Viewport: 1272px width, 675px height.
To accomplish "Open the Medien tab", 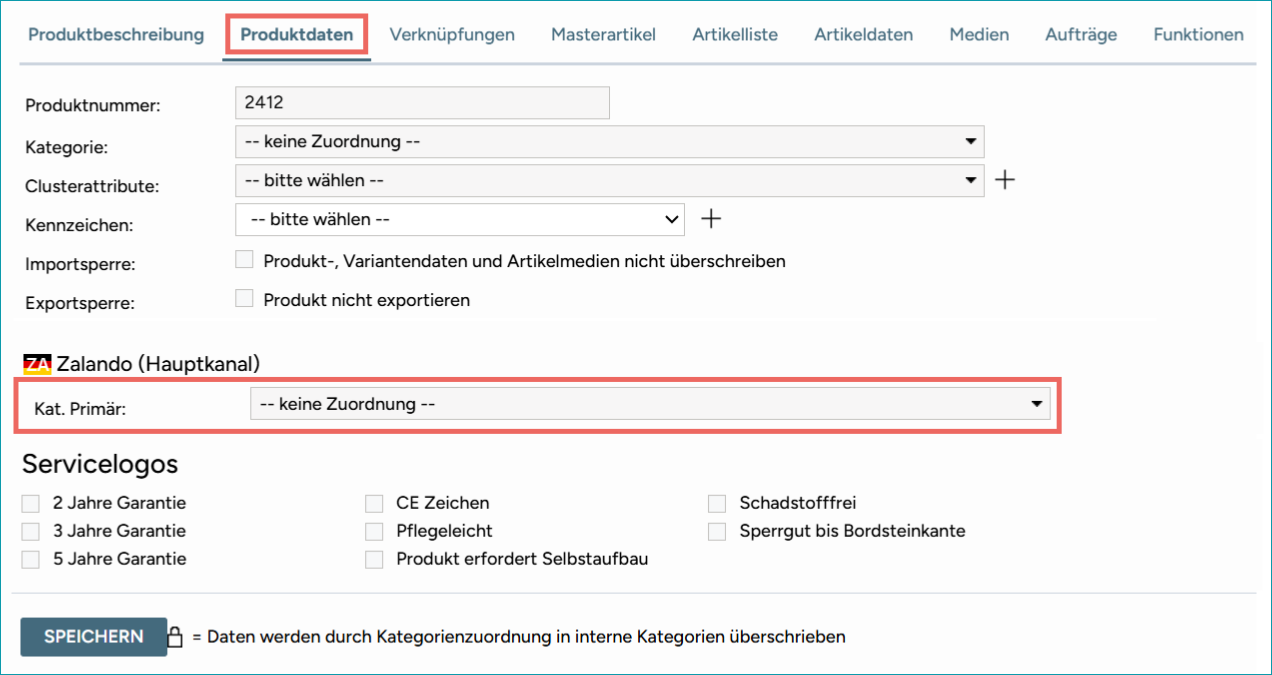I will click(979, 34).
